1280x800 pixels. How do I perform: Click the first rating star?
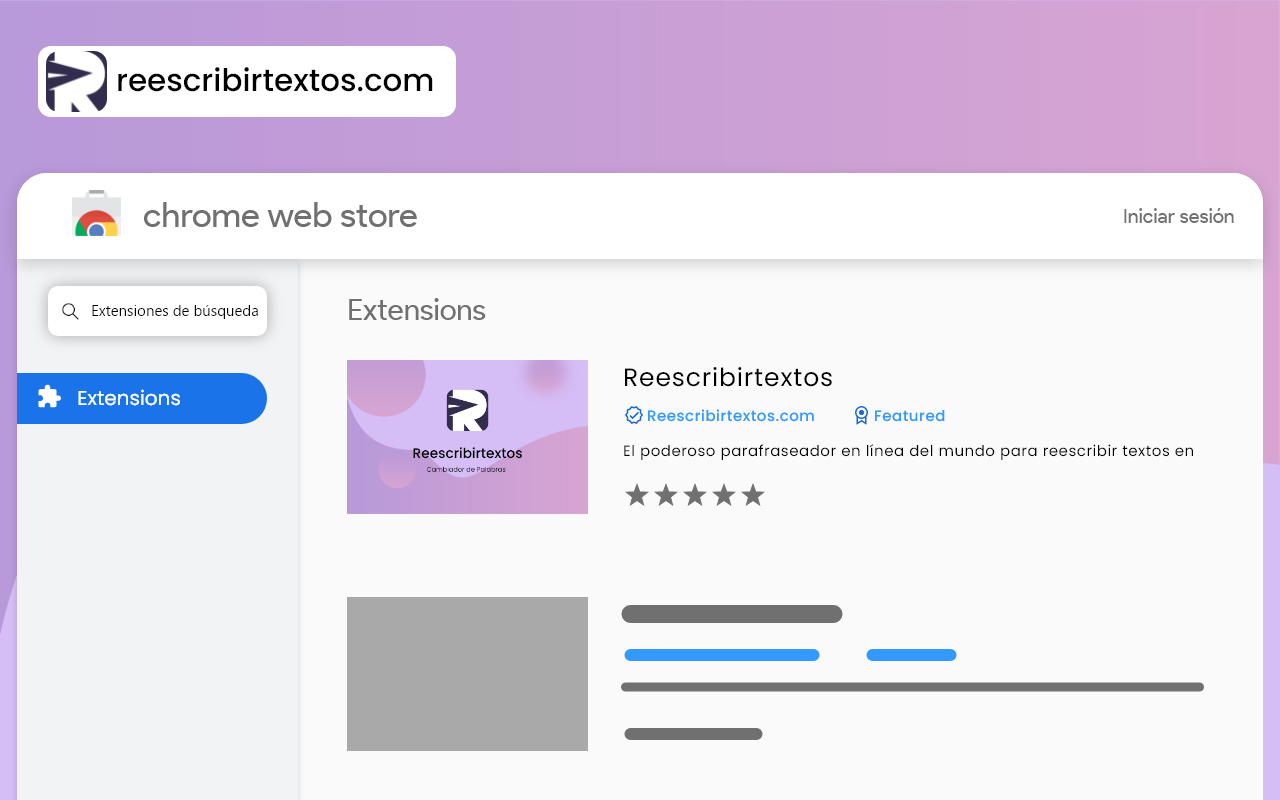[x=637, y=494]
